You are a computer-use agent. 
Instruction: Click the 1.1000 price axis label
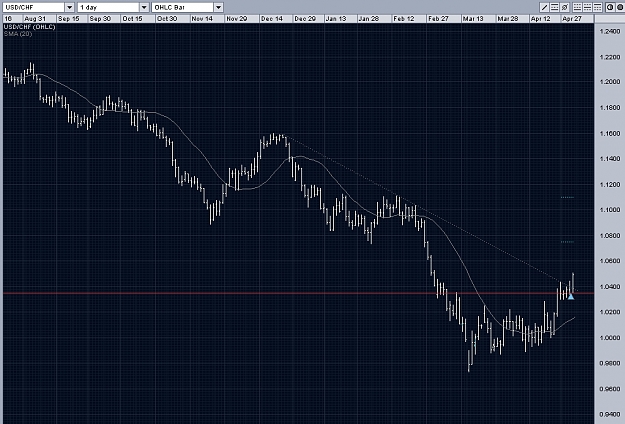point(610,210)
